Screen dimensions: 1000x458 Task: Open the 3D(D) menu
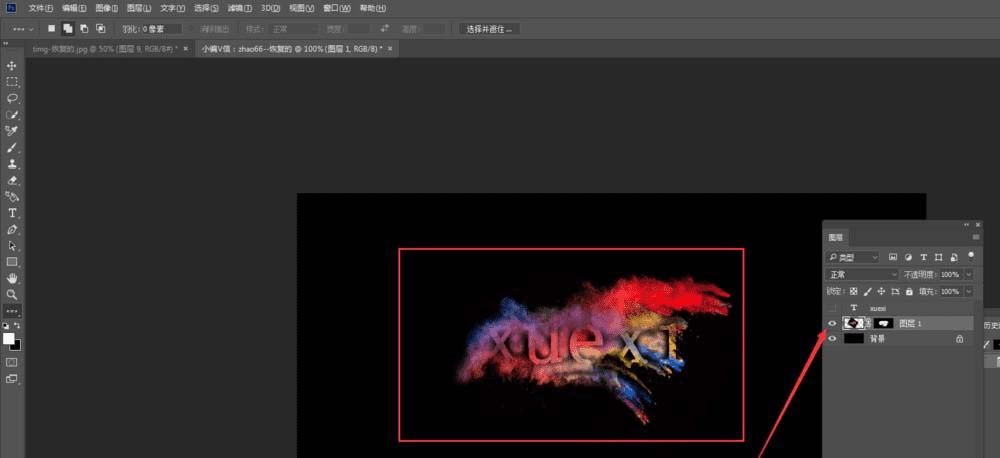[270, 8]
